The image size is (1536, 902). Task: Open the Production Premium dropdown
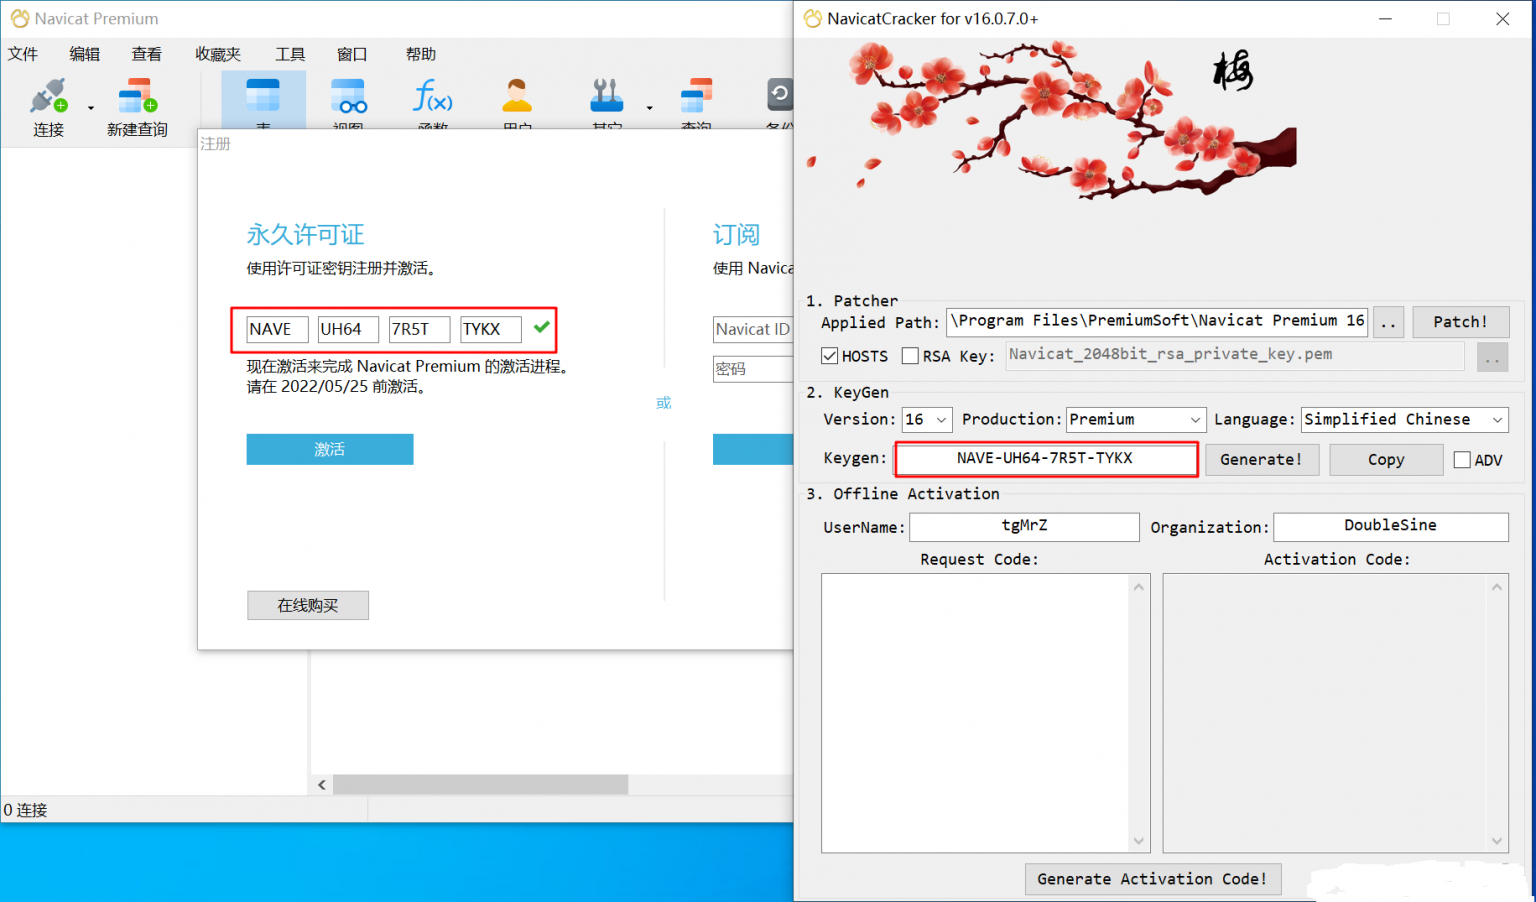[x=1136, y=420]
